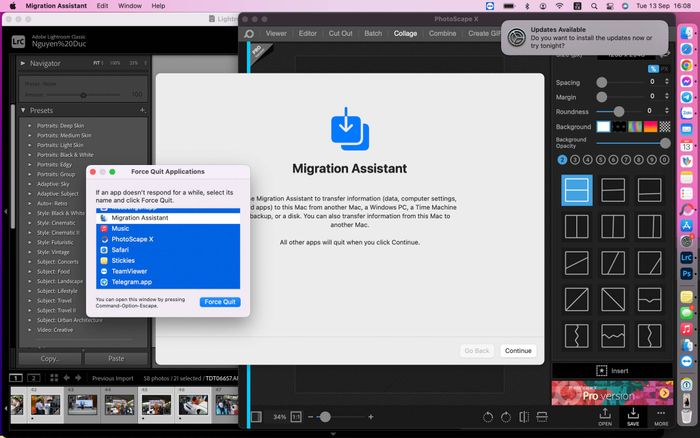Viewport: 700px width, 438px height.
Task: Expand Video: Creative preset group
Action: pyautogui.click(x=30, y=330)
